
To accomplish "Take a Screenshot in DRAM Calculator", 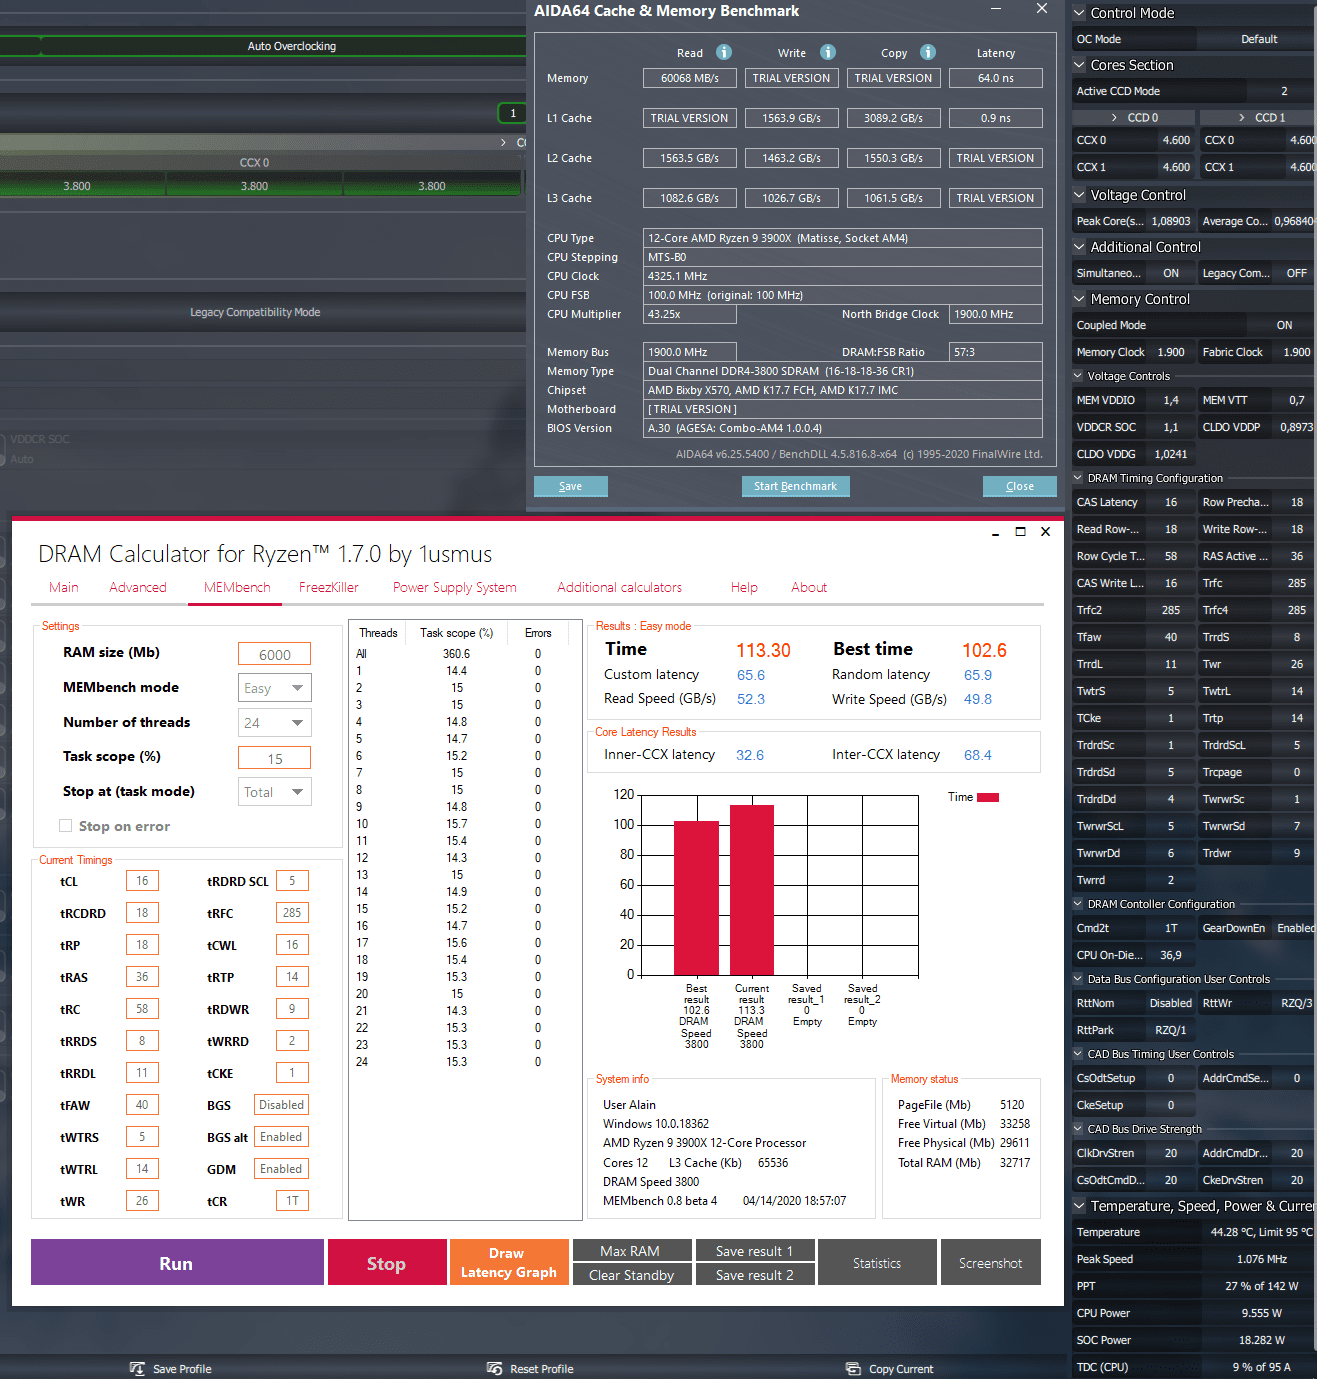I will pyautogui.click(x=991, y=1262).
